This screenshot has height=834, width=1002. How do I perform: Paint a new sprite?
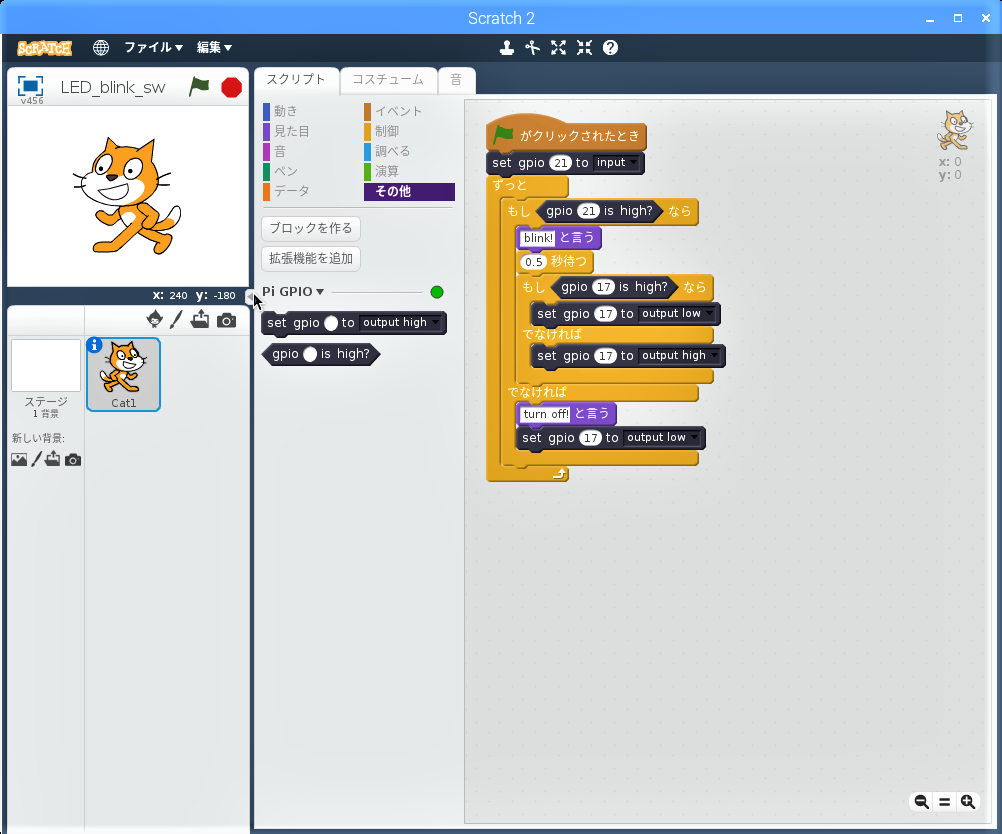click(176, 319)
